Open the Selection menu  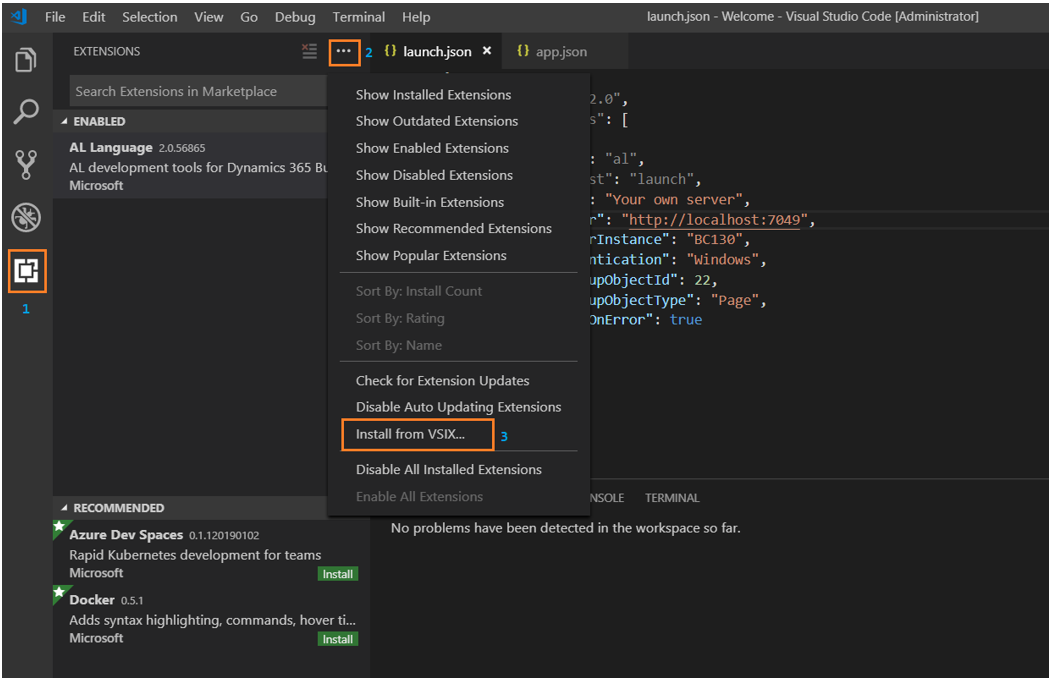[150, 17]
